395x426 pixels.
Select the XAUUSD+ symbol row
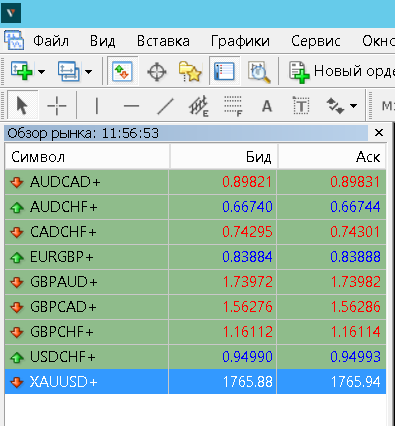tap(195, 382)
